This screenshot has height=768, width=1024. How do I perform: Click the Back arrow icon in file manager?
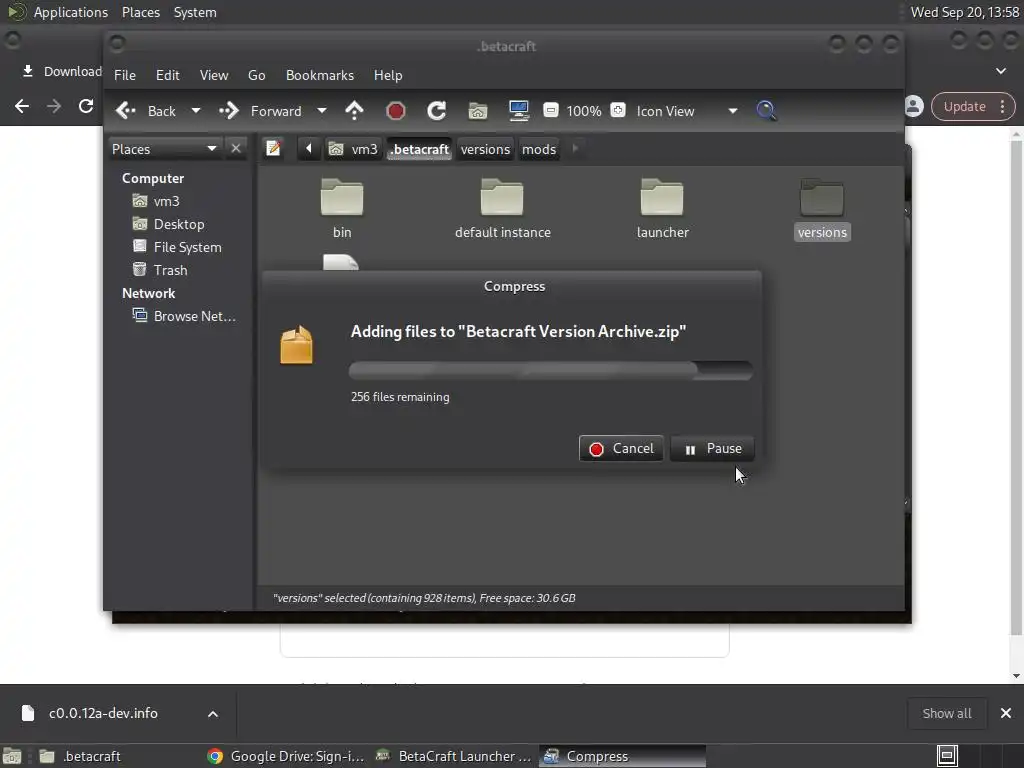[x=125, y=111]
